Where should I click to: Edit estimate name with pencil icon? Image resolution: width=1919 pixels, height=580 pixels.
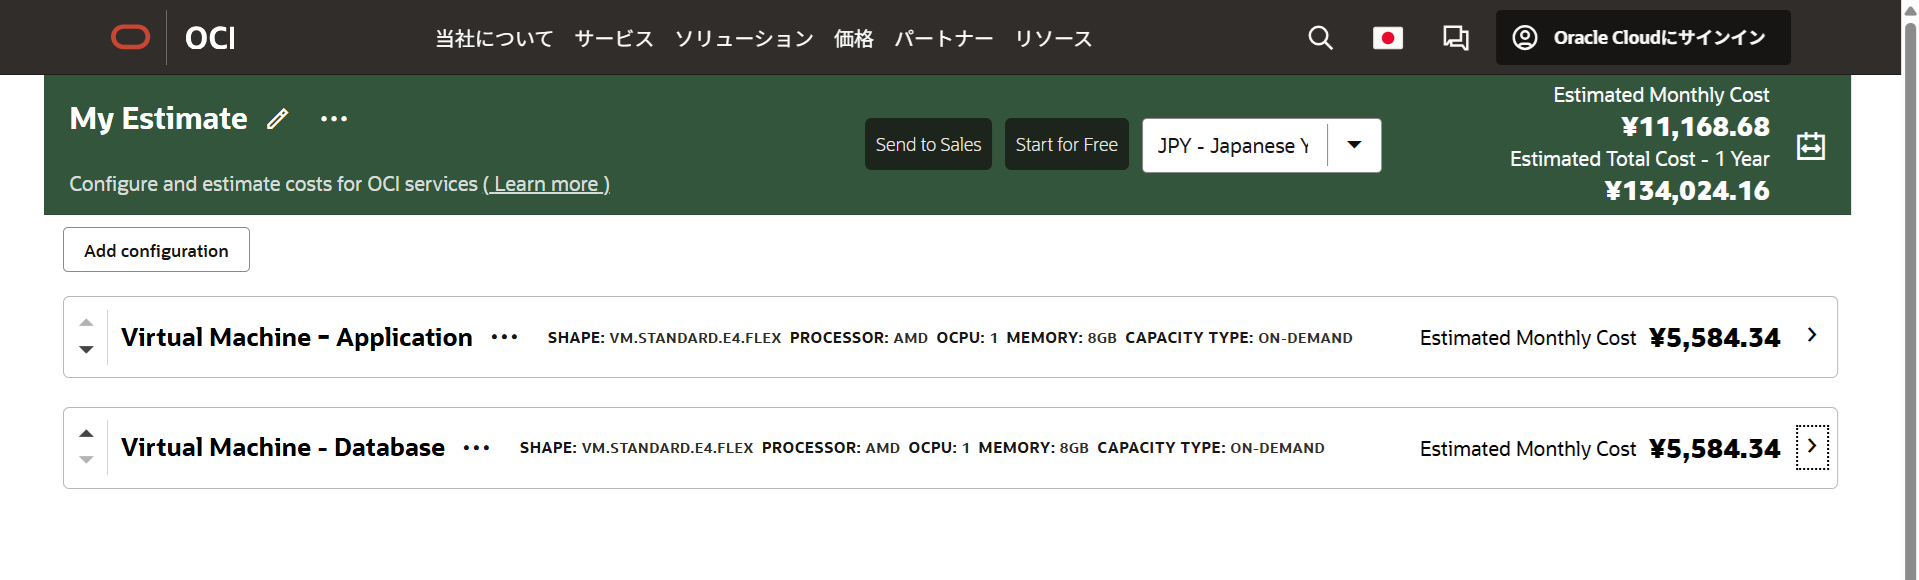point(278,119)
